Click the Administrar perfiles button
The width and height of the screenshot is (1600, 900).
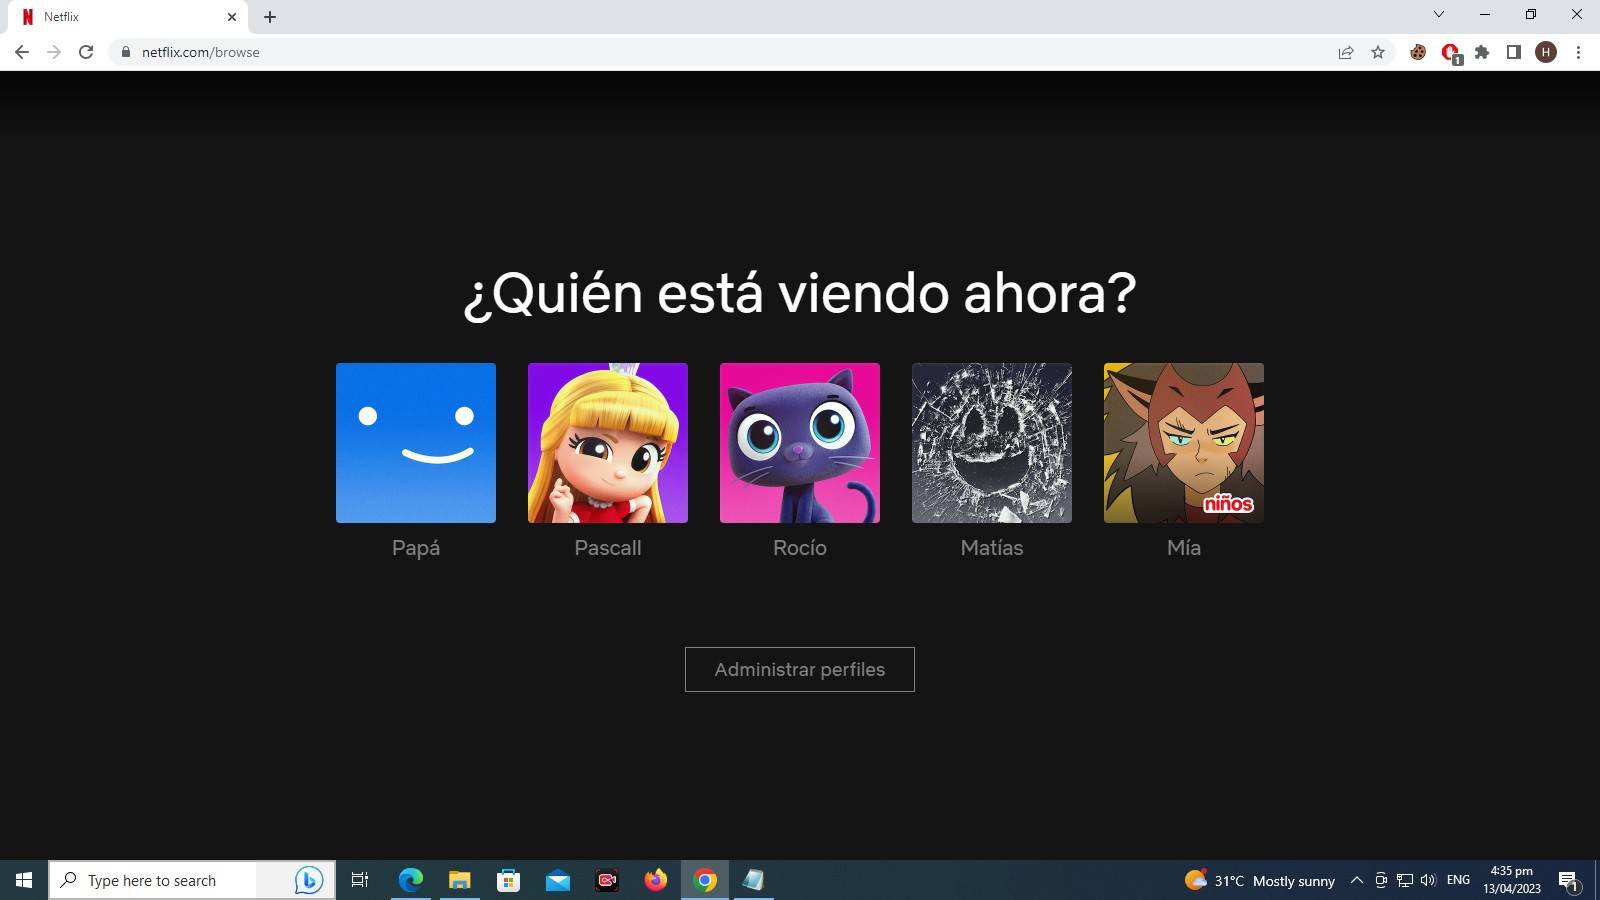click(x=800, y=670)
